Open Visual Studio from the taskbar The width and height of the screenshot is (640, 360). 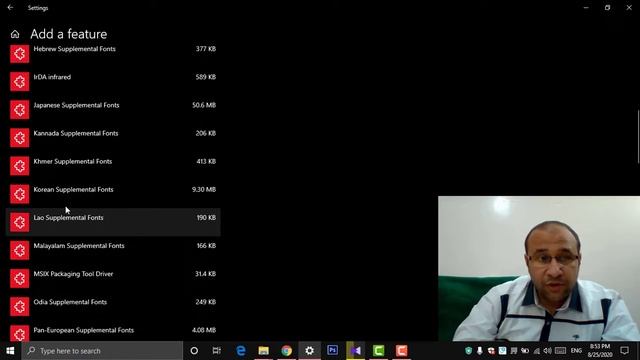[x=356, y=351]
